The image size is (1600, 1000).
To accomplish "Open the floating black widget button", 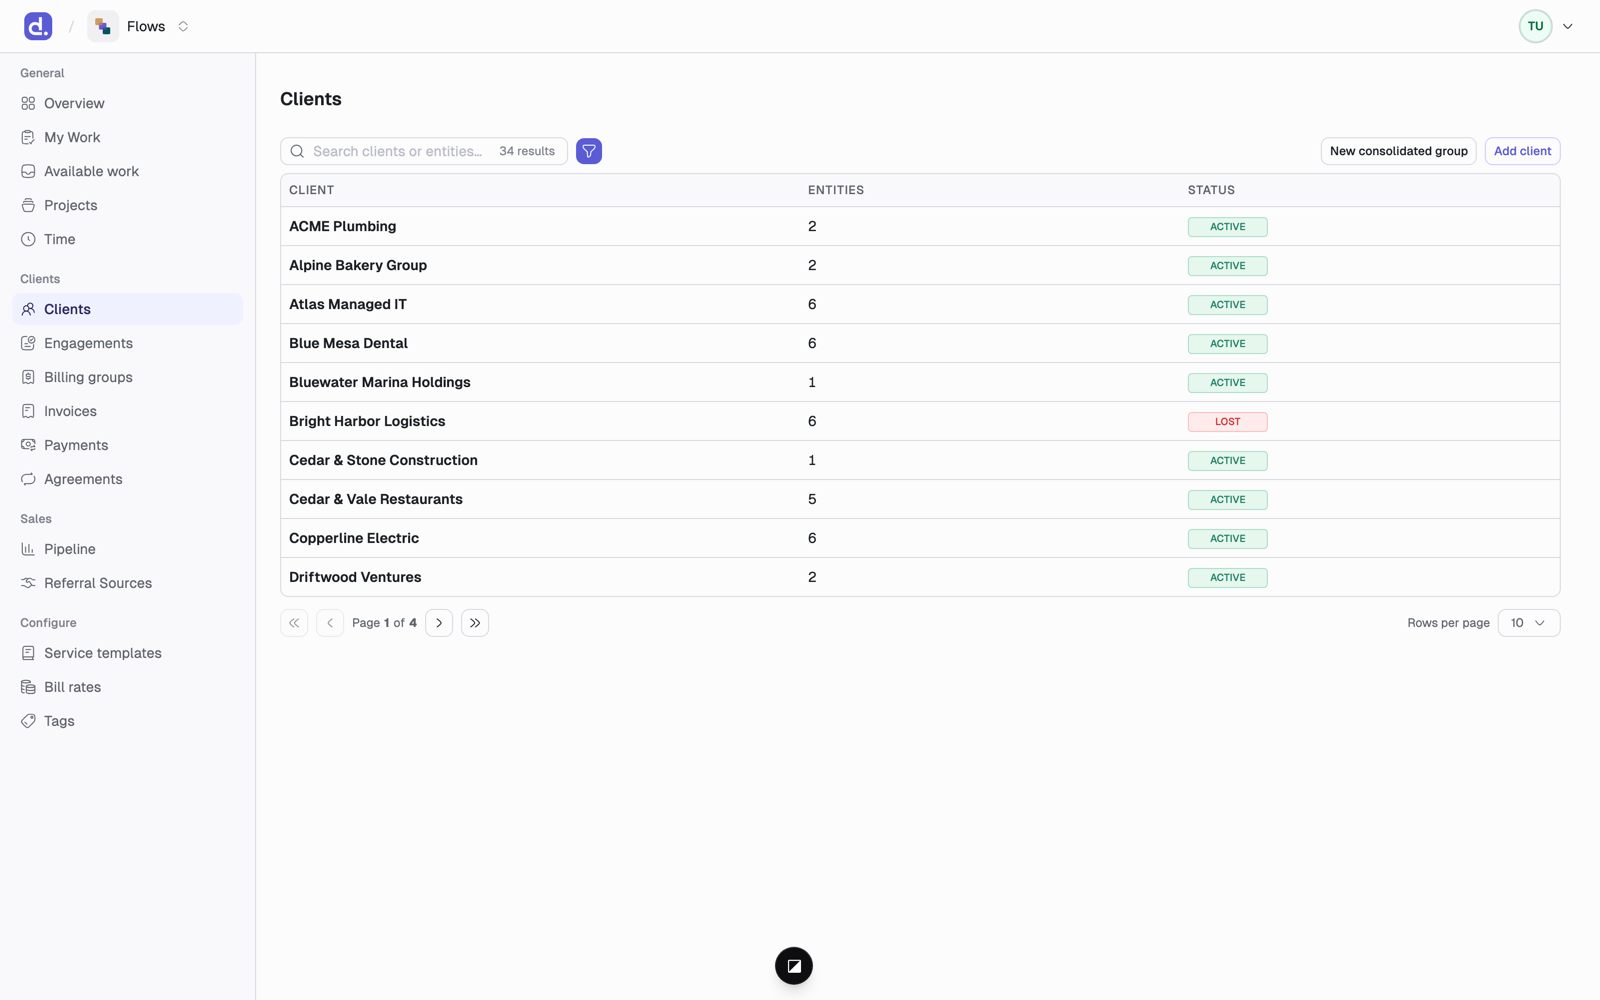I will pos(794,966).
